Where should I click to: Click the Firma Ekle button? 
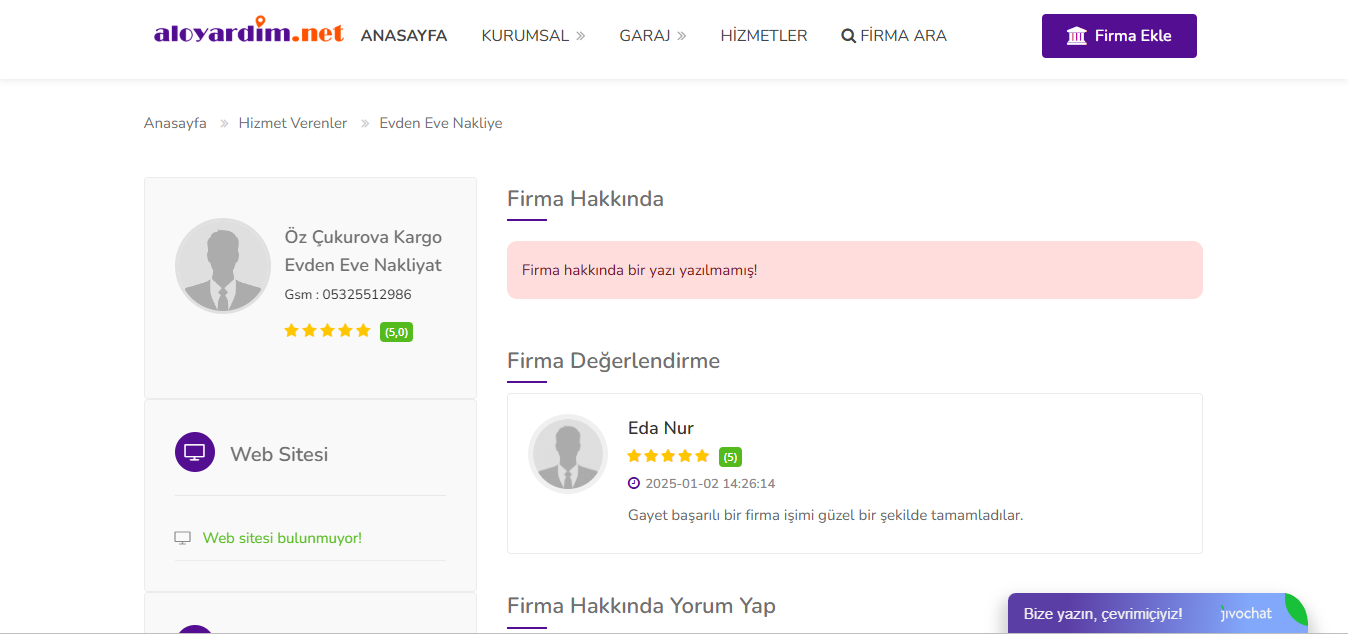click(1119, 36)
